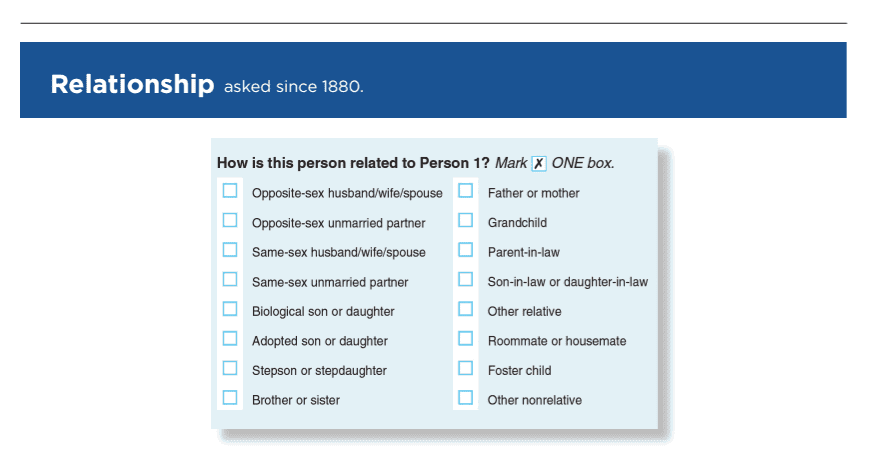Mark the Foster child checkbox
This screenshot has width=874, height=464.
tap(466, 368)
